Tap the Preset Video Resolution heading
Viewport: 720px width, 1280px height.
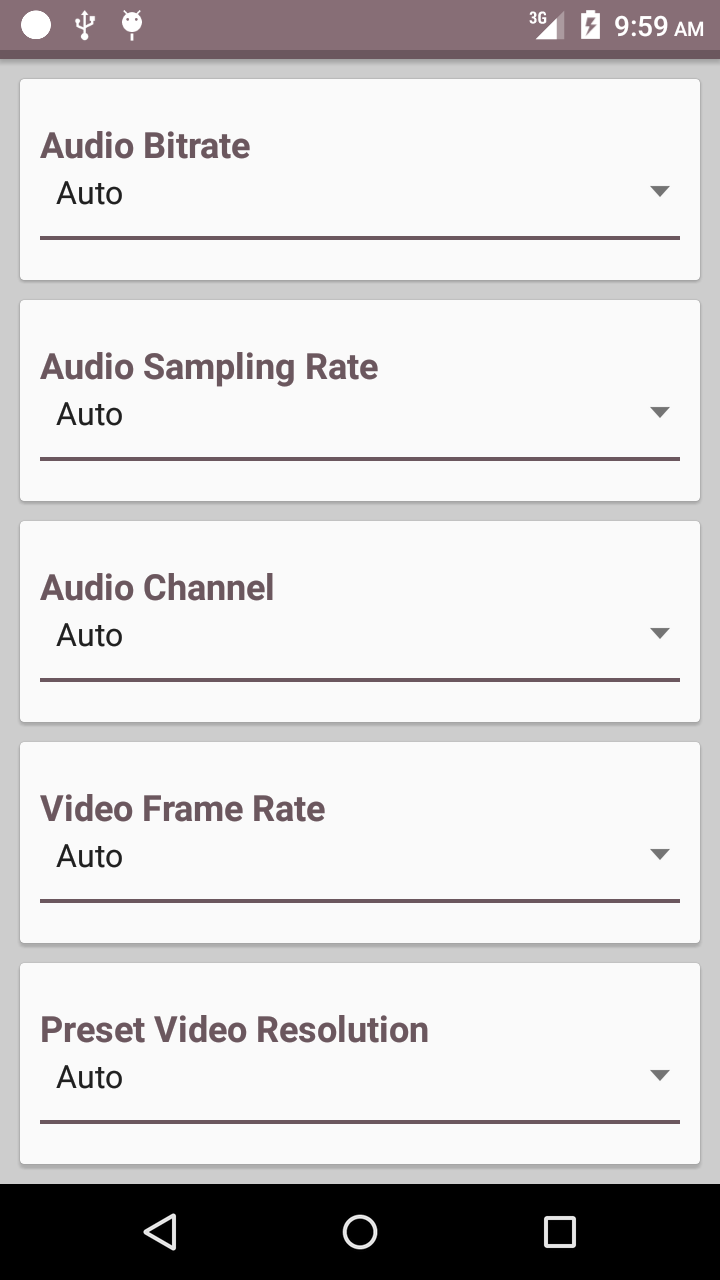click(x=234, y=1029)
